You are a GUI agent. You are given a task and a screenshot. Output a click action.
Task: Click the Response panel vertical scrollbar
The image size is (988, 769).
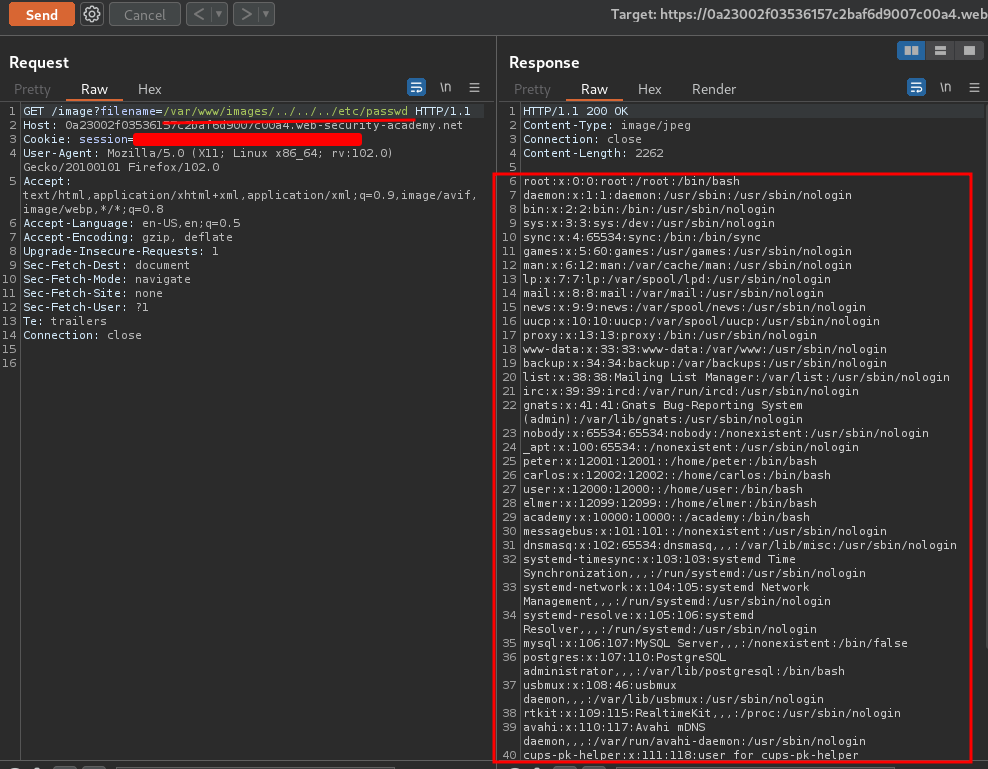(x=985, y=378)
